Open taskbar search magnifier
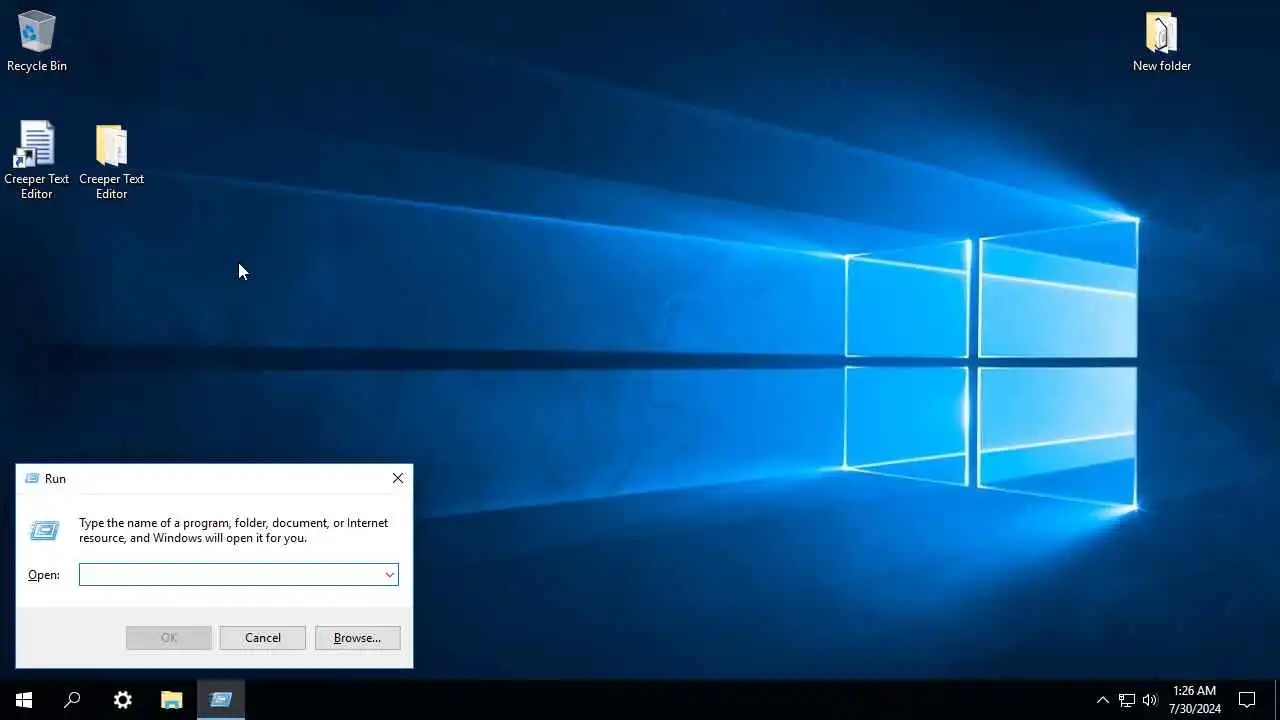This screenshot has height=720, width=1280. 72,700
